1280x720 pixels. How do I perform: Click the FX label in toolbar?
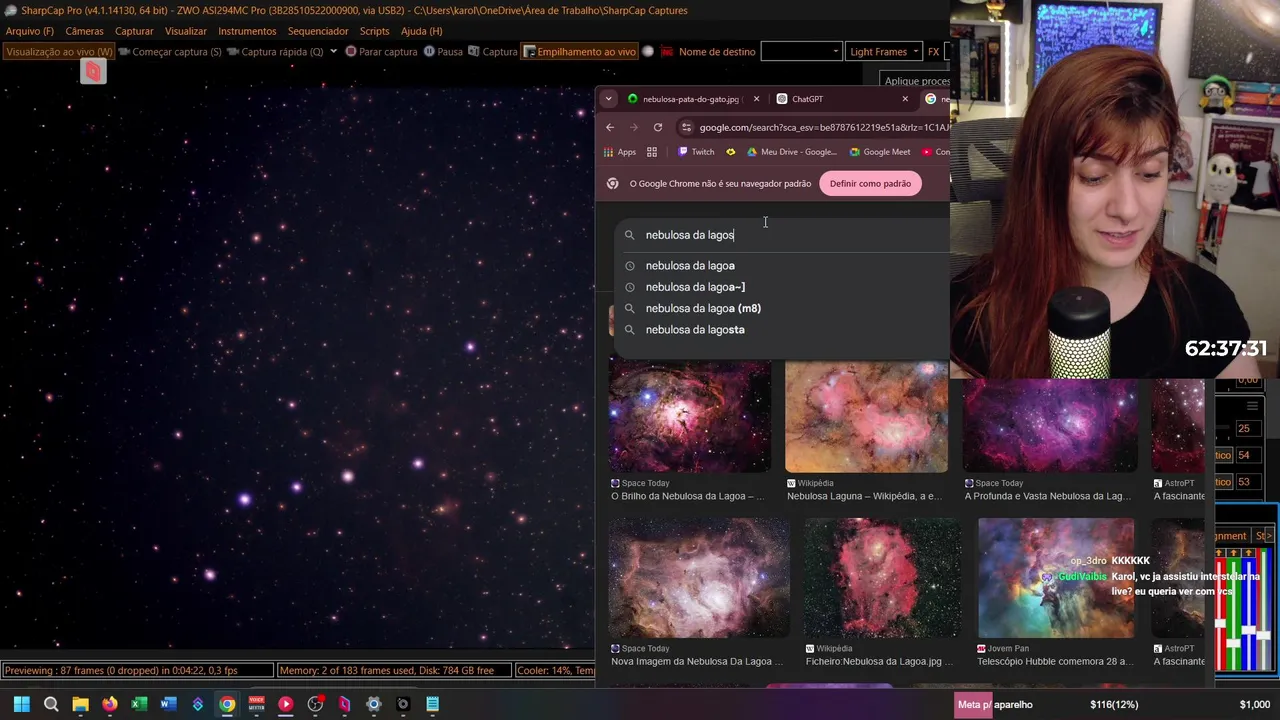click(x=933, y=52)
